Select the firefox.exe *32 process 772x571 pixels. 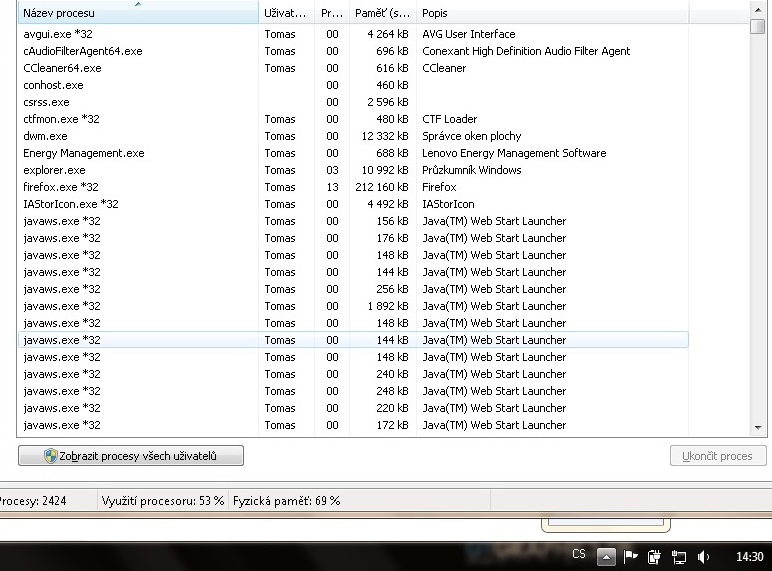[353, 187]
